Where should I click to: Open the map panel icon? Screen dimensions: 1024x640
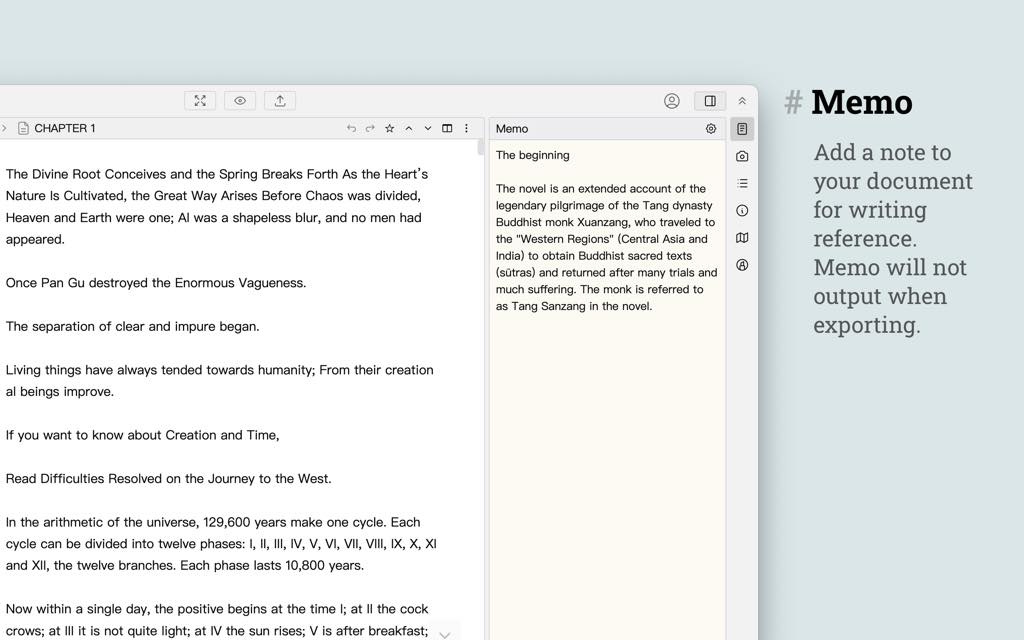[x=742, y=238]
